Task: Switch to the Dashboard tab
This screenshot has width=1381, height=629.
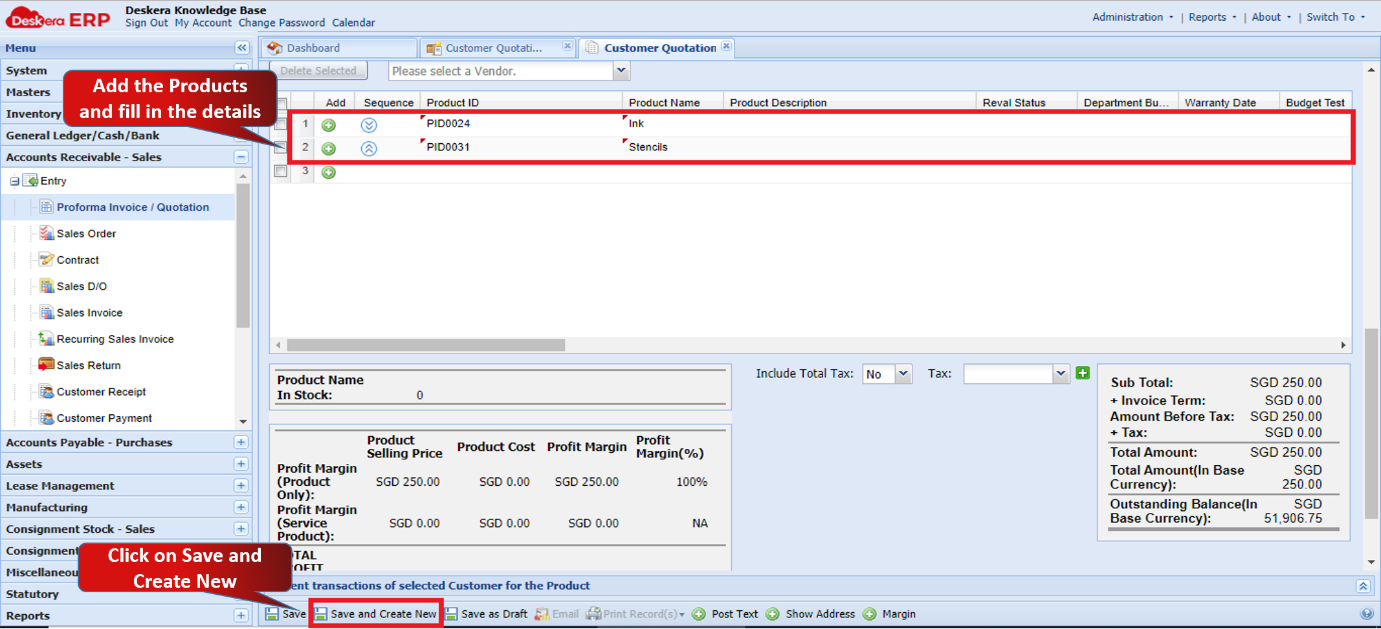Action: [x=339, y=48]
